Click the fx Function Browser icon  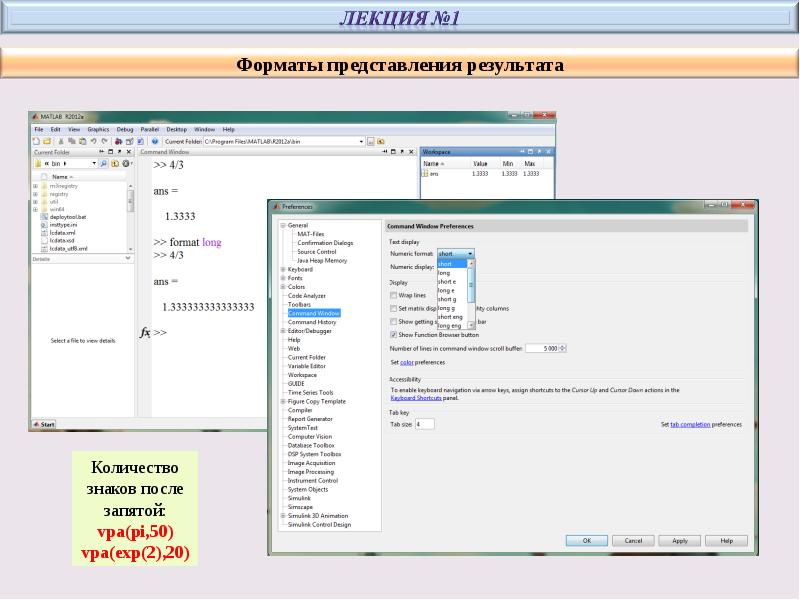pyautogui.click(x=145, y=332)
